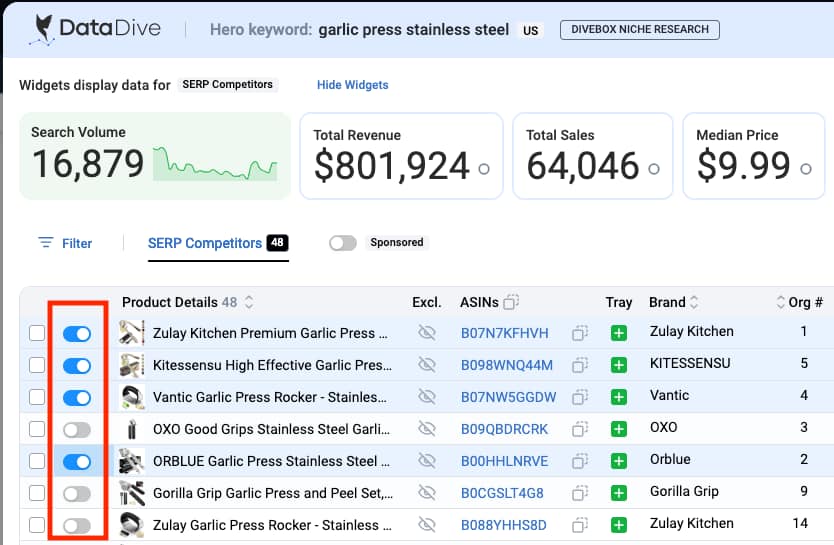Viewport: 834px width, 545px height.
Task: Exclude Zulay Kitchen Premium Garlic Press eye icon
Action: coord(427,333)
